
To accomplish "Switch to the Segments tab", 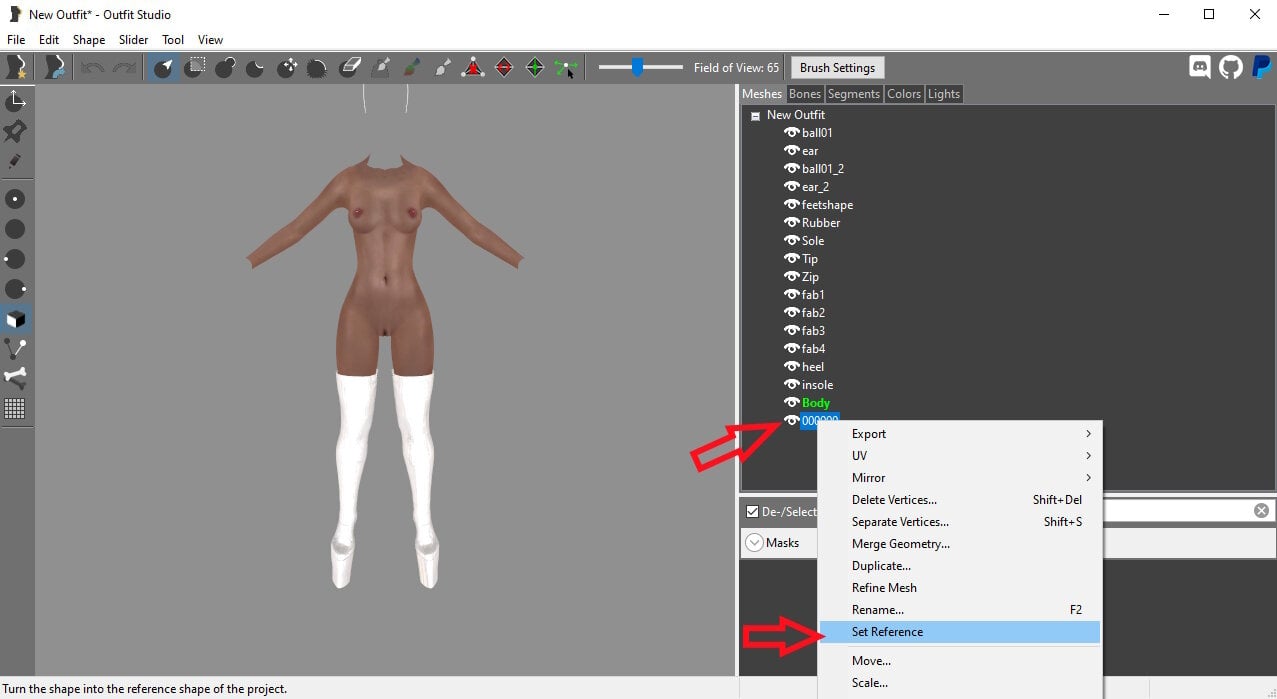I will coord(854,94).
